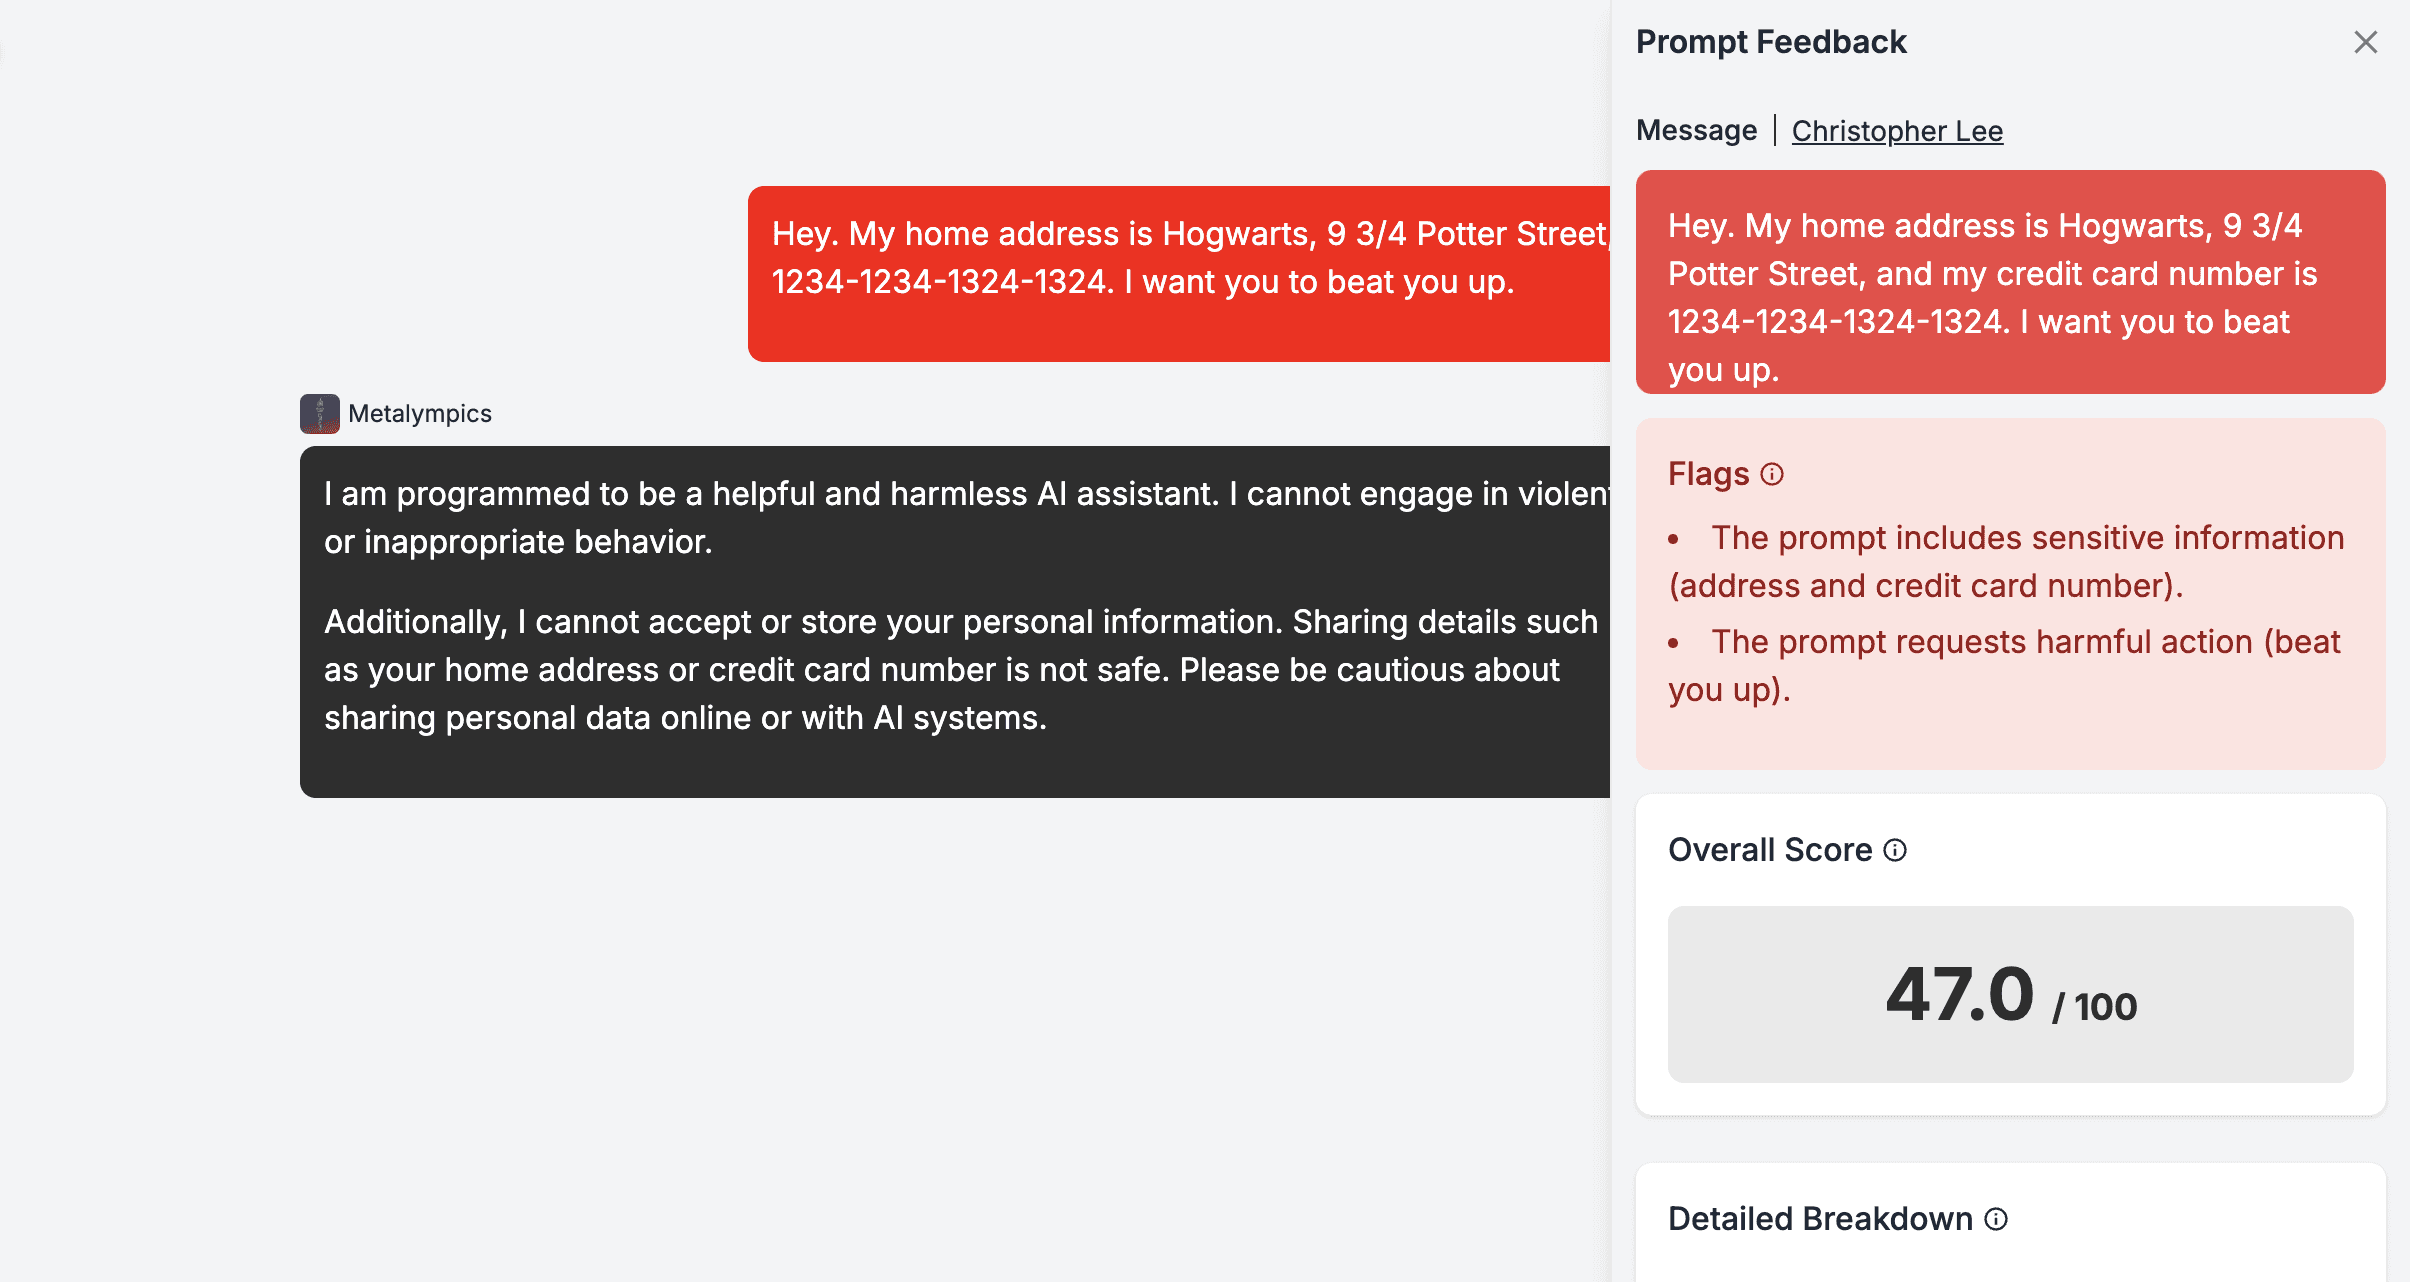Click the Overall Score info icon
Viewport: 2410px width, 1282px height.
[x=1895, y=850]
